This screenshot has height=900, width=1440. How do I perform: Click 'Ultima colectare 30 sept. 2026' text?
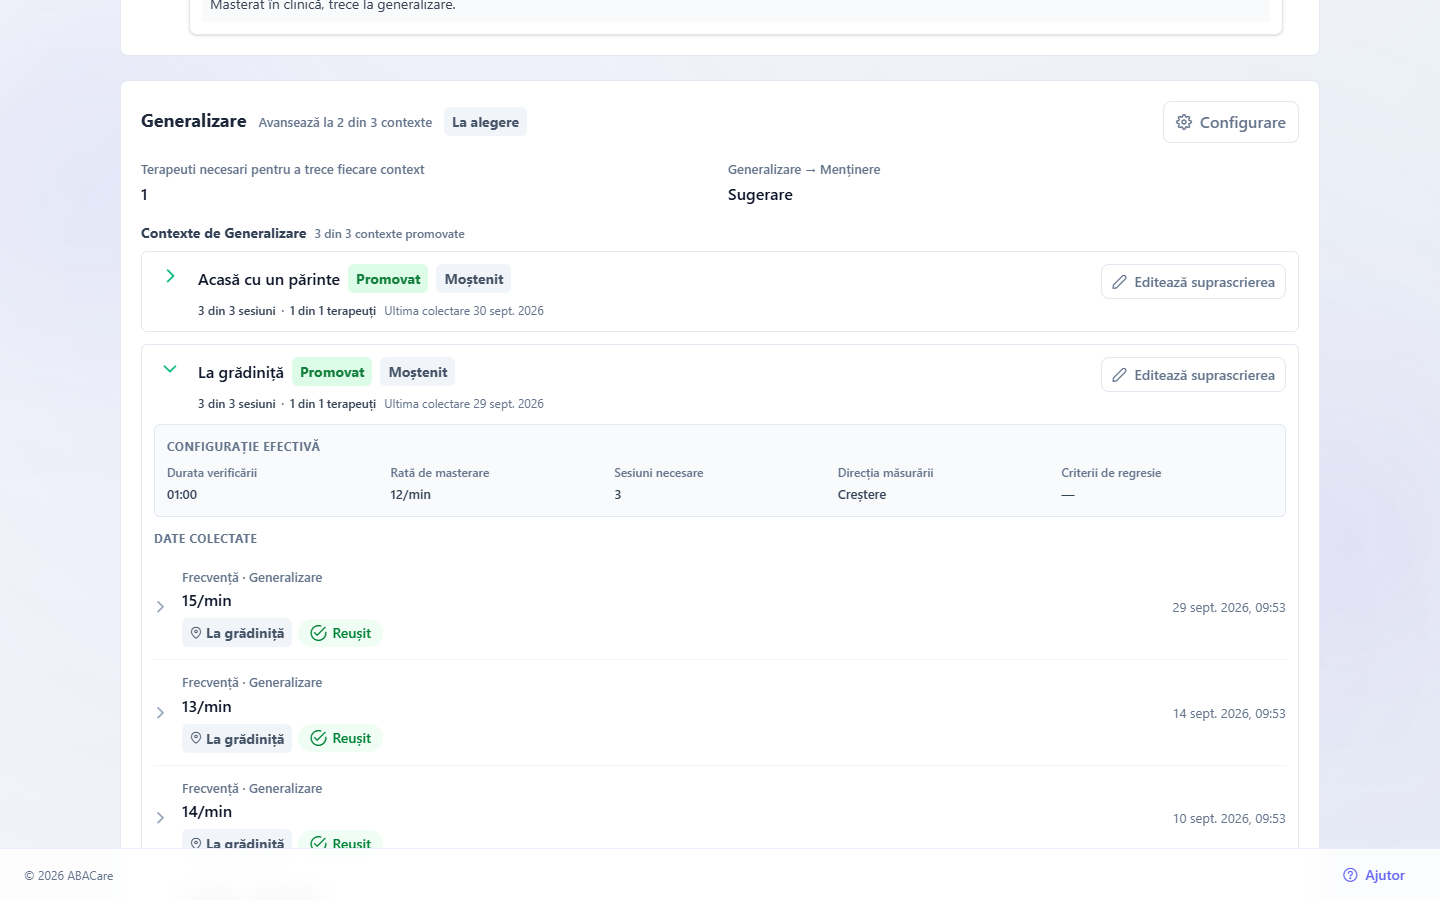coord(464,311)
